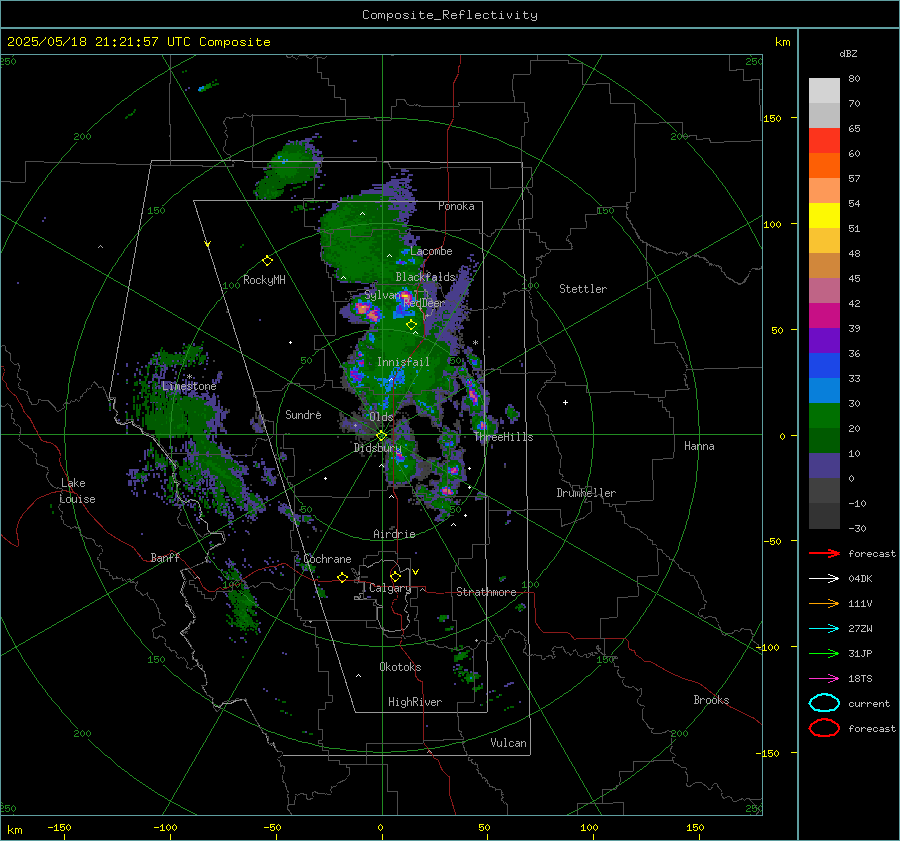Click the red swatch in dBZ scale
Viewport: 900px width, 841px height.
[824, 141]
